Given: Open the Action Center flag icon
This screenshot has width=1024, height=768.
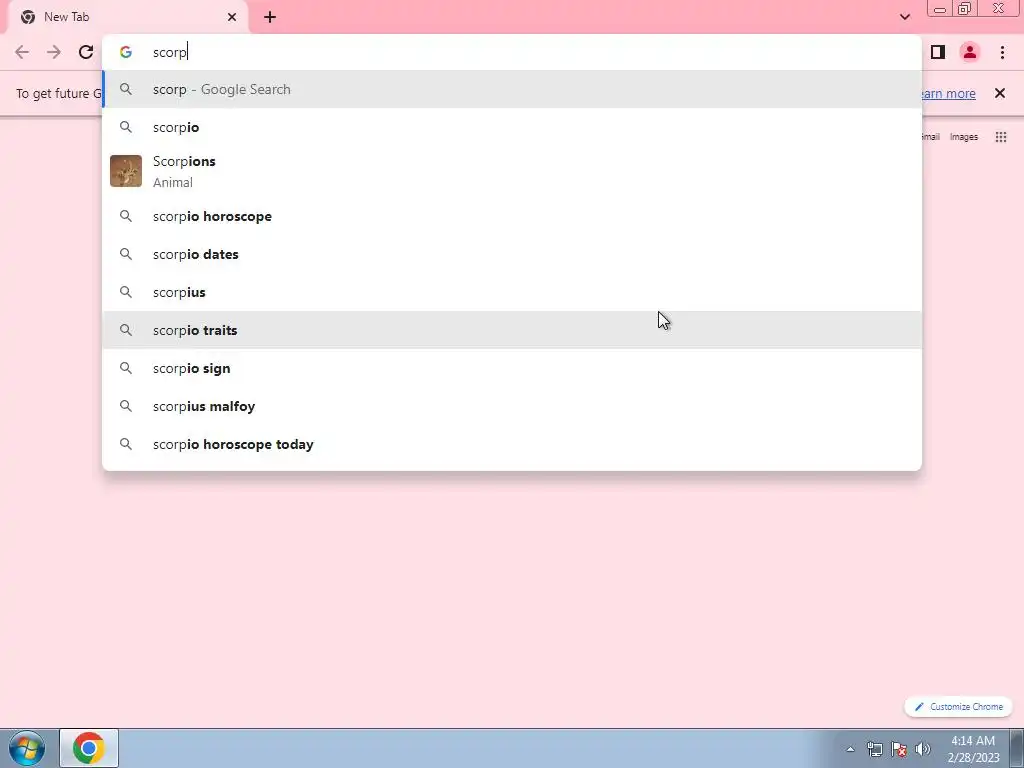Looking at the screenshot, I should coord(899,749).
